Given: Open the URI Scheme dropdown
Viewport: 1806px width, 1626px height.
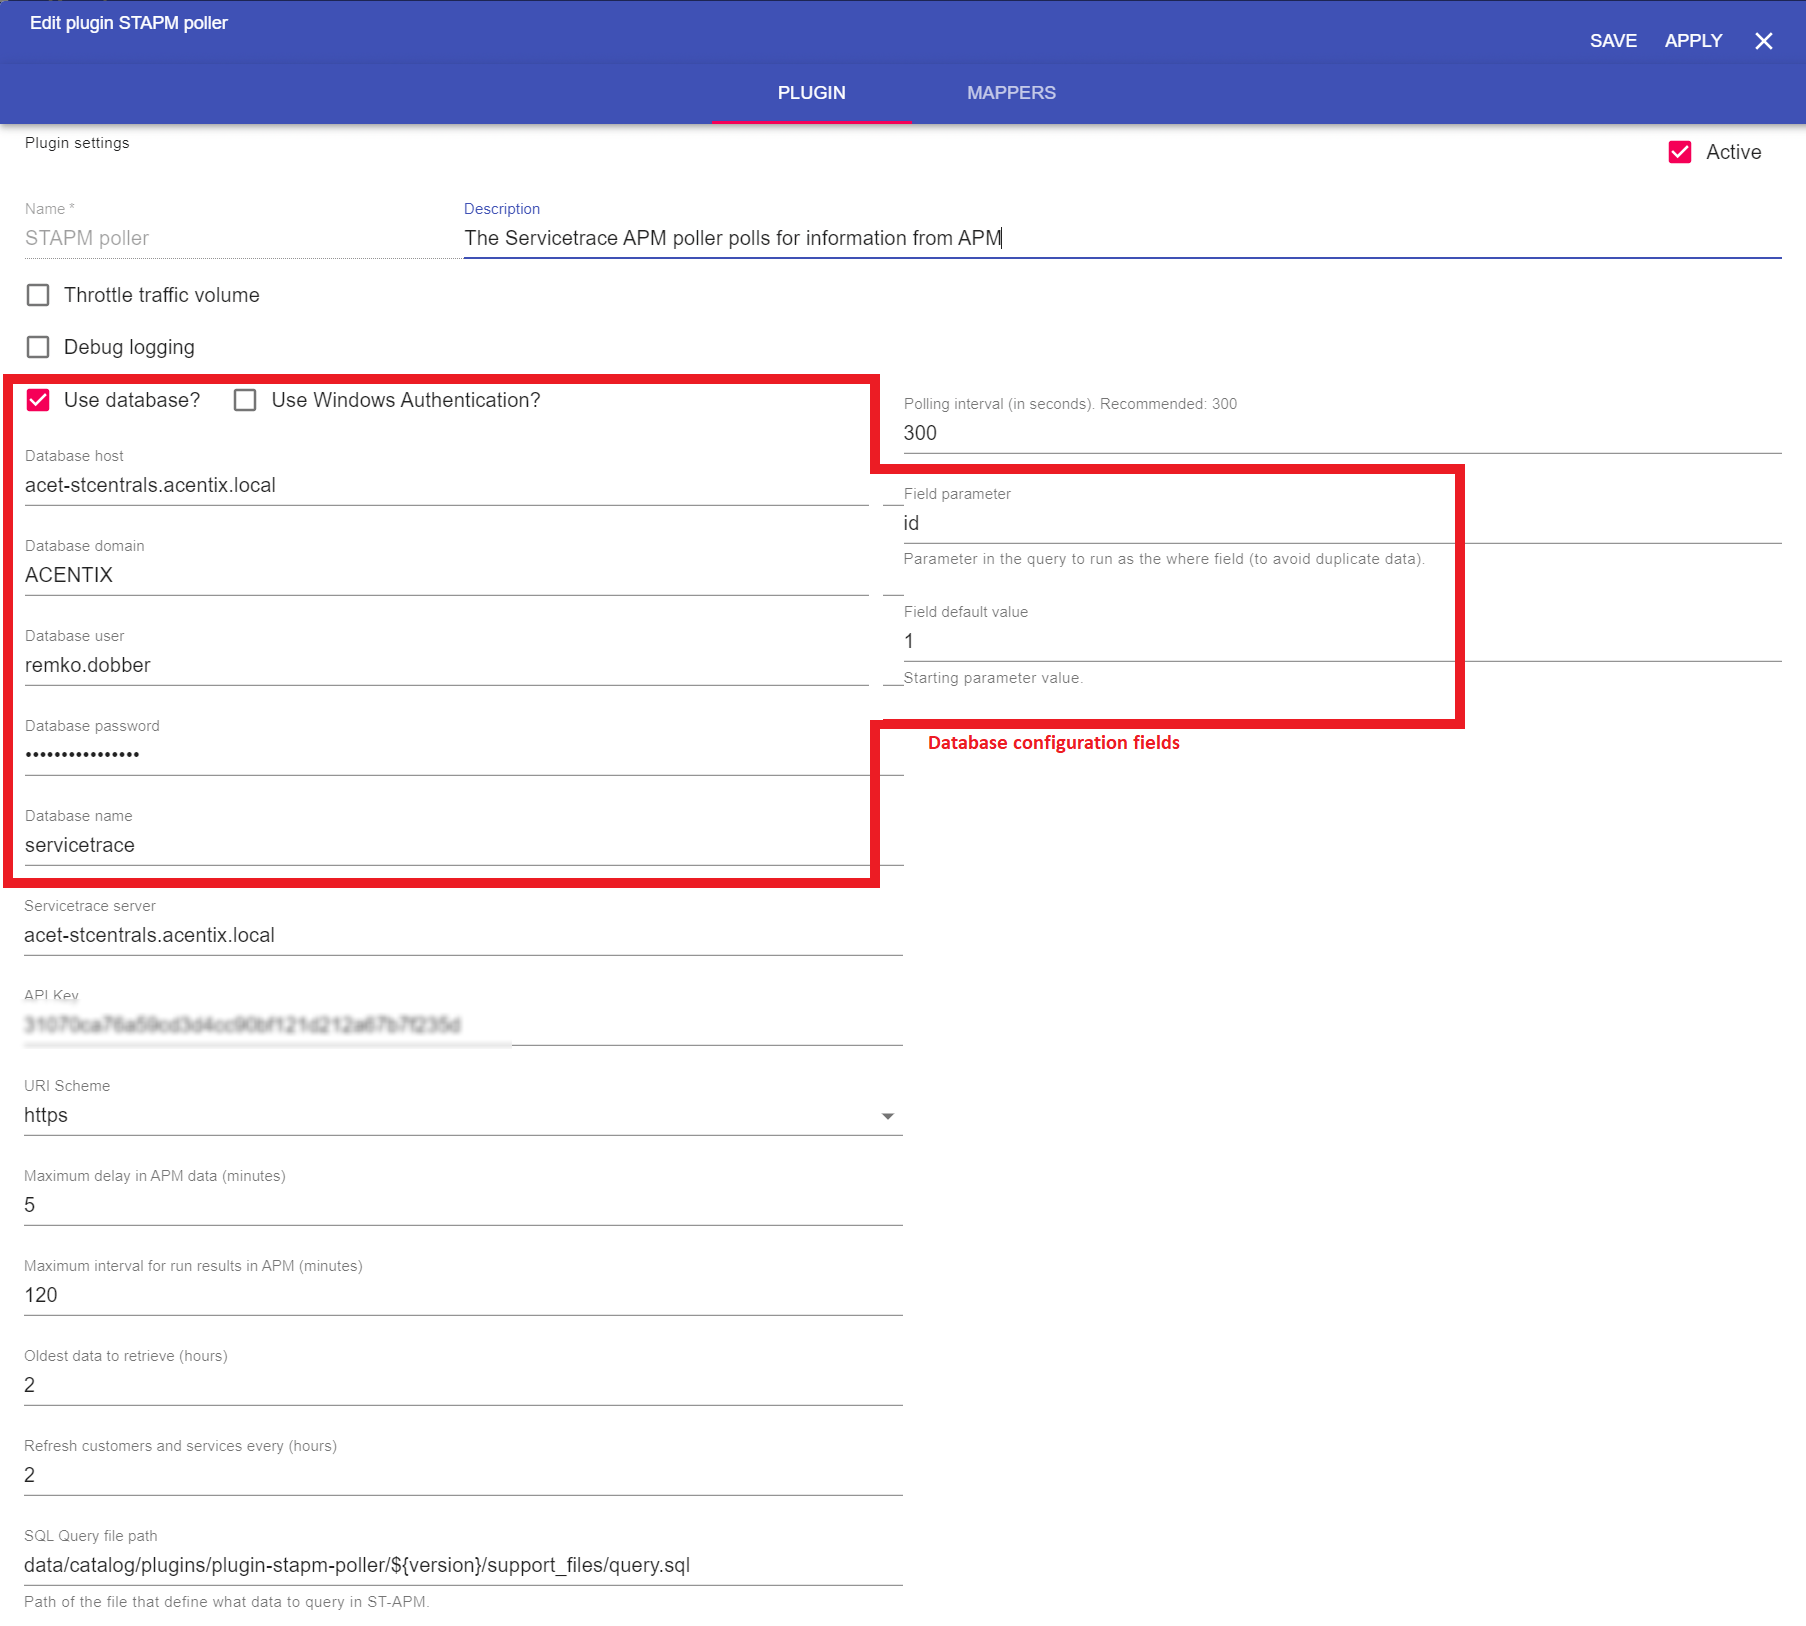Looking at the screenshot, I should (462, 1115).
